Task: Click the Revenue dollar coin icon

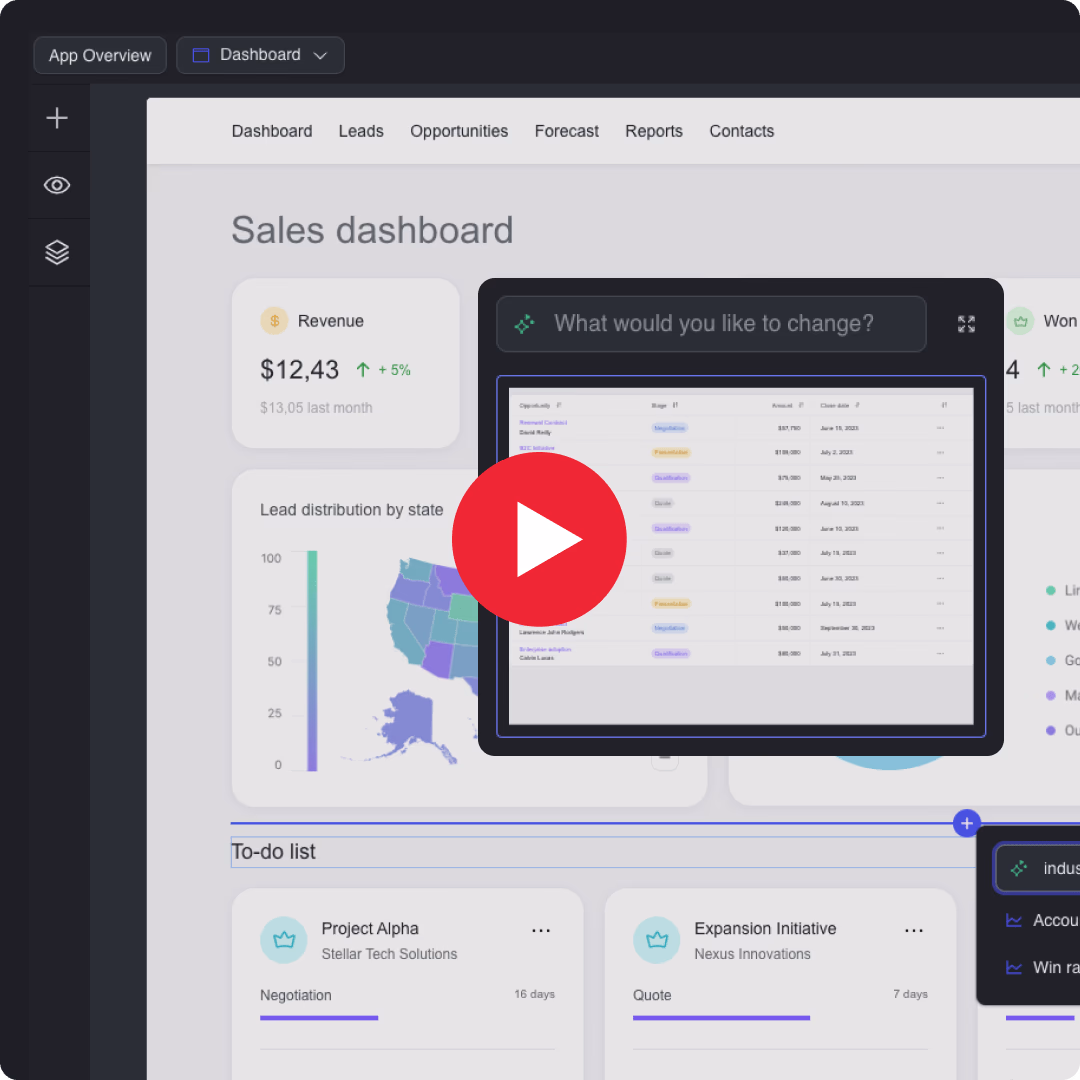Action: click(x=274, y=321)
